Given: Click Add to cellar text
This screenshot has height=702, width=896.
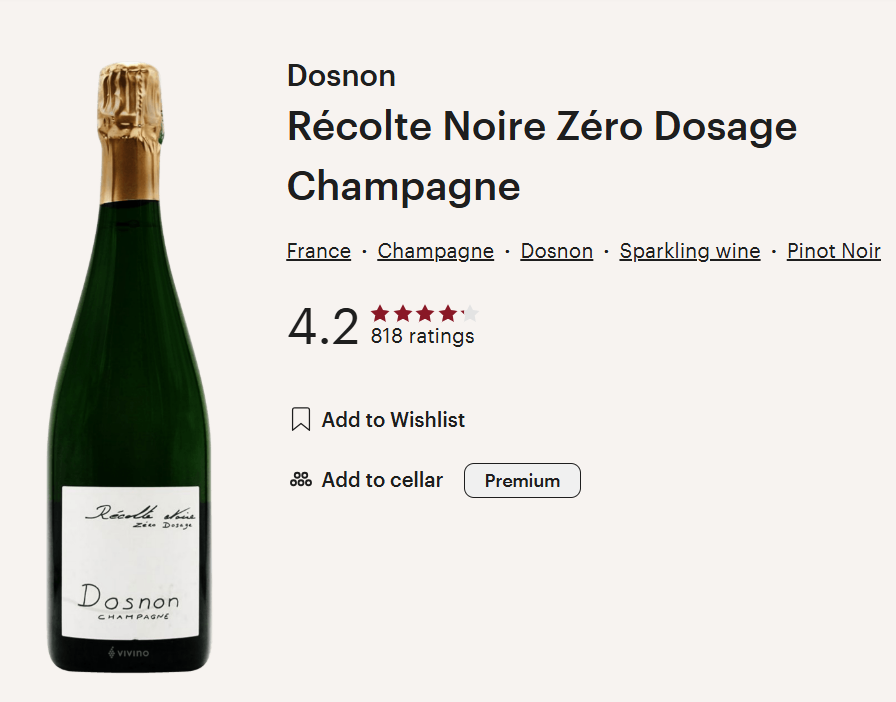Looking at the screenshot, I should 382,480.
